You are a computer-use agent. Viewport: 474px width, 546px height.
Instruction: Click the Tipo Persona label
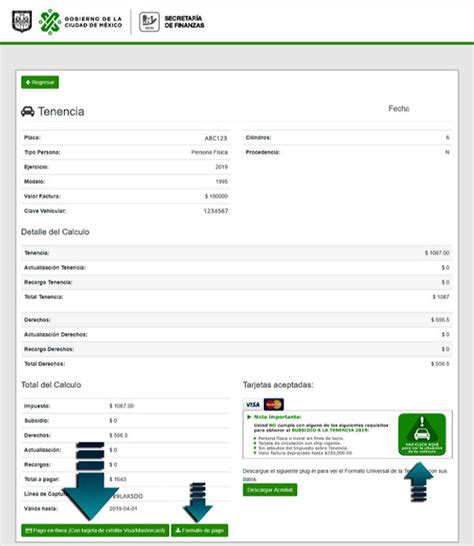pyautogui.click(x=42, y=152)
